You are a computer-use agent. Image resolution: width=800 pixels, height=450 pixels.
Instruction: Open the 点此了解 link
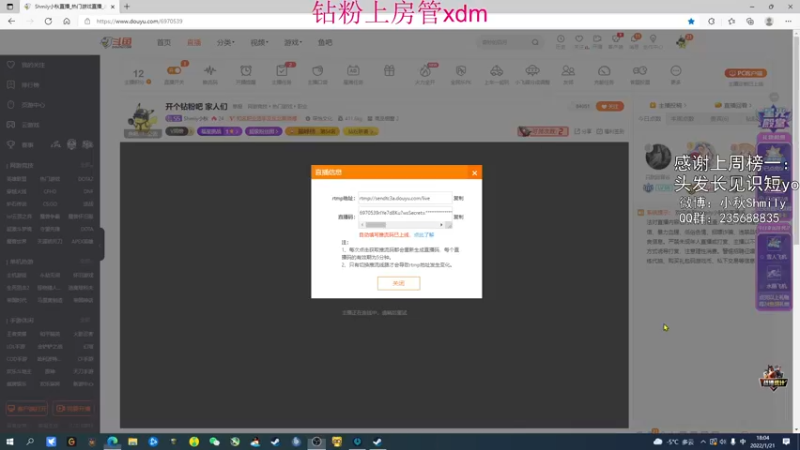[x=424, y=235]
